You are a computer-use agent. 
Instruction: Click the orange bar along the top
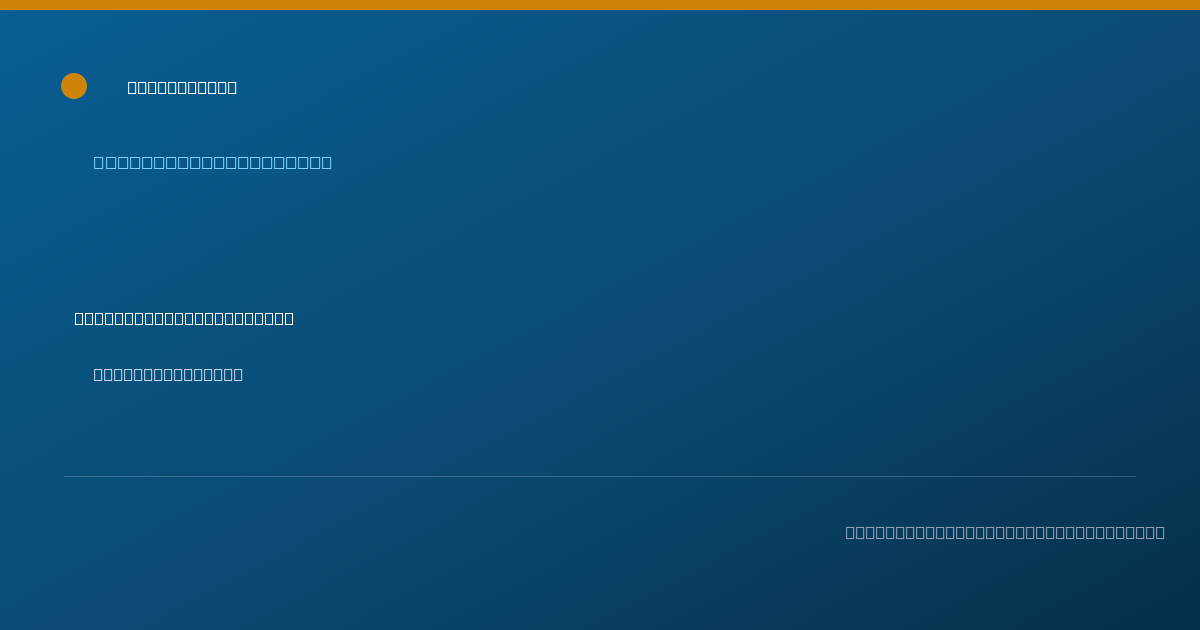(x=600, y=5)
